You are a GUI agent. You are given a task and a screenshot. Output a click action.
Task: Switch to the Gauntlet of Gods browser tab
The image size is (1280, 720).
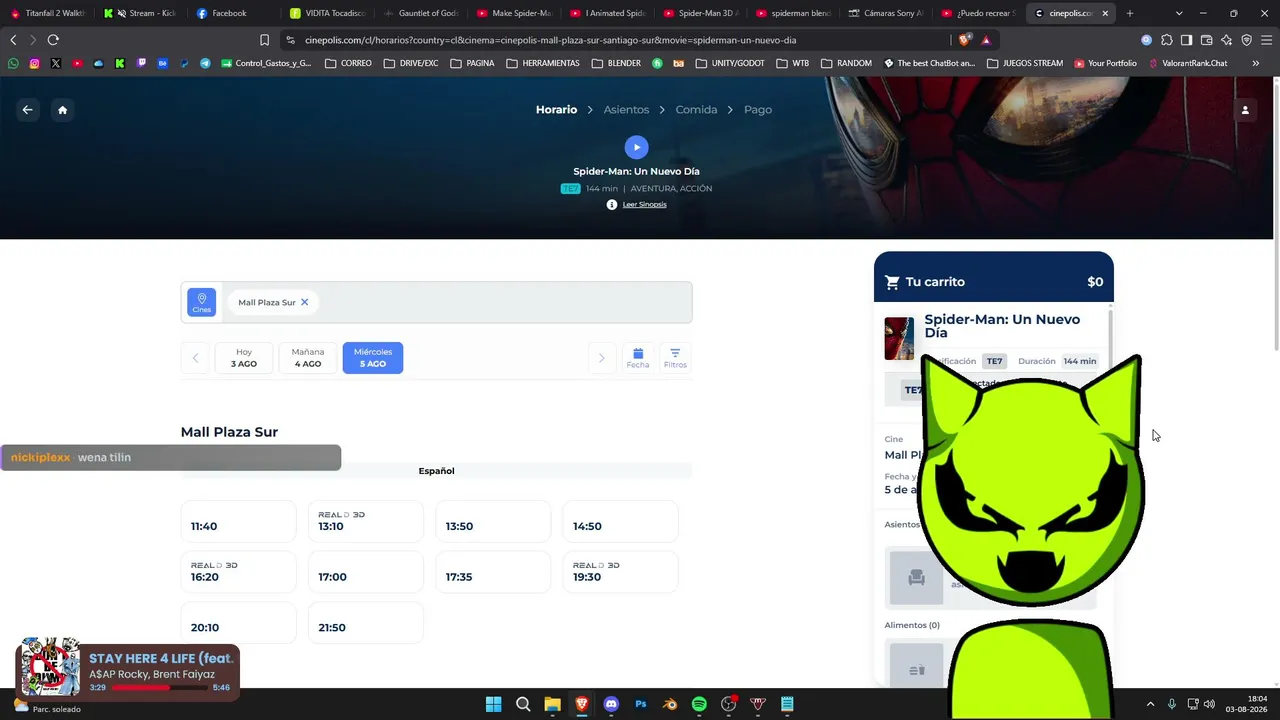pos(423,13)
